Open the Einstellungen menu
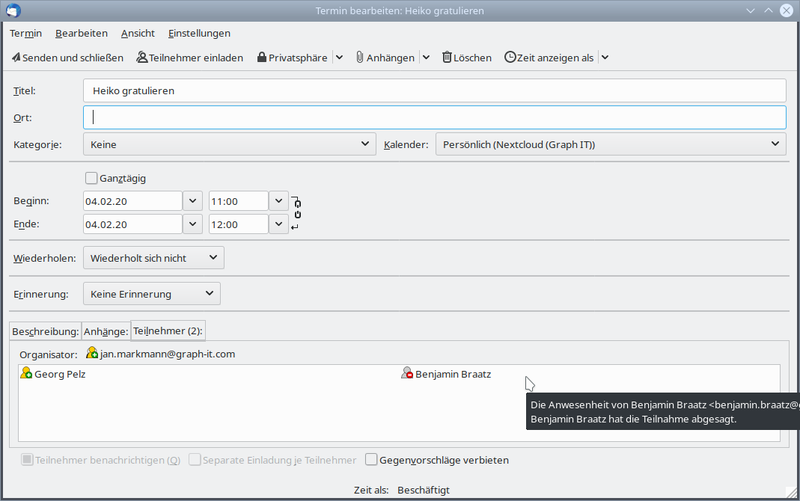 coord(199,33)
